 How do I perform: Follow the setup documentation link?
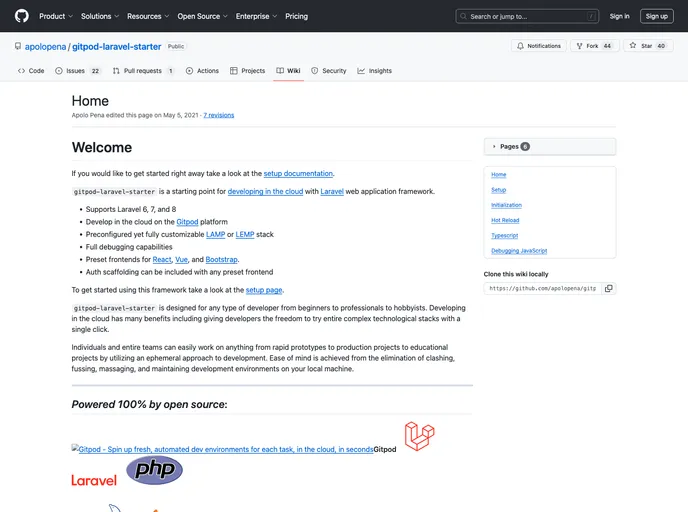point(298,174)
